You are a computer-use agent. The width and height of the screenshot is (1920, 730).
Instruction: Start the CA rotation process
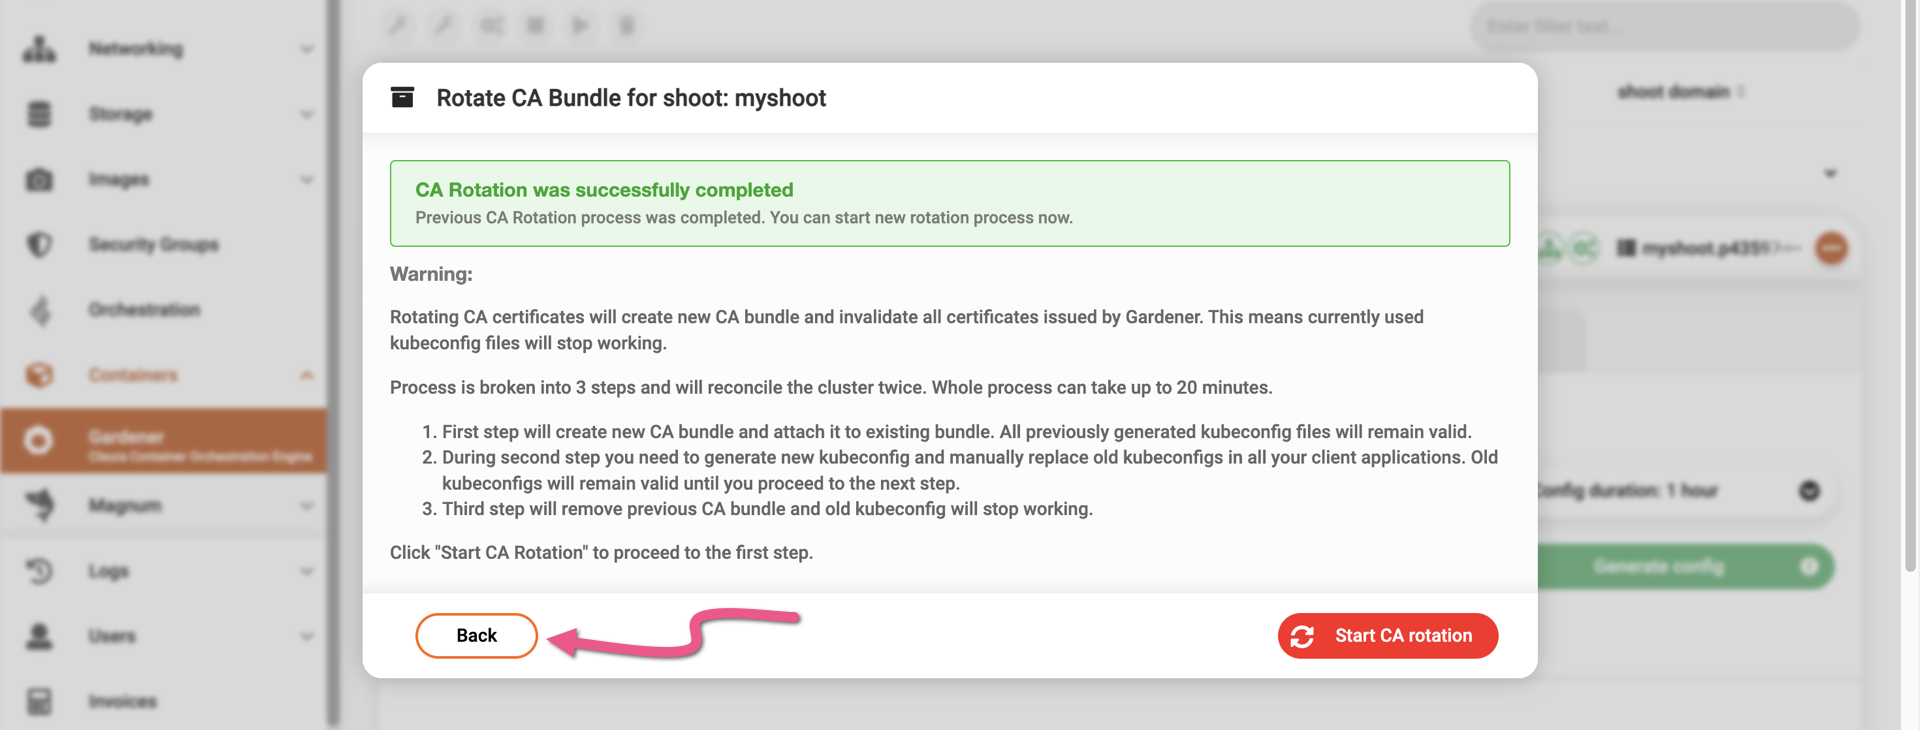click(1387, 636)
